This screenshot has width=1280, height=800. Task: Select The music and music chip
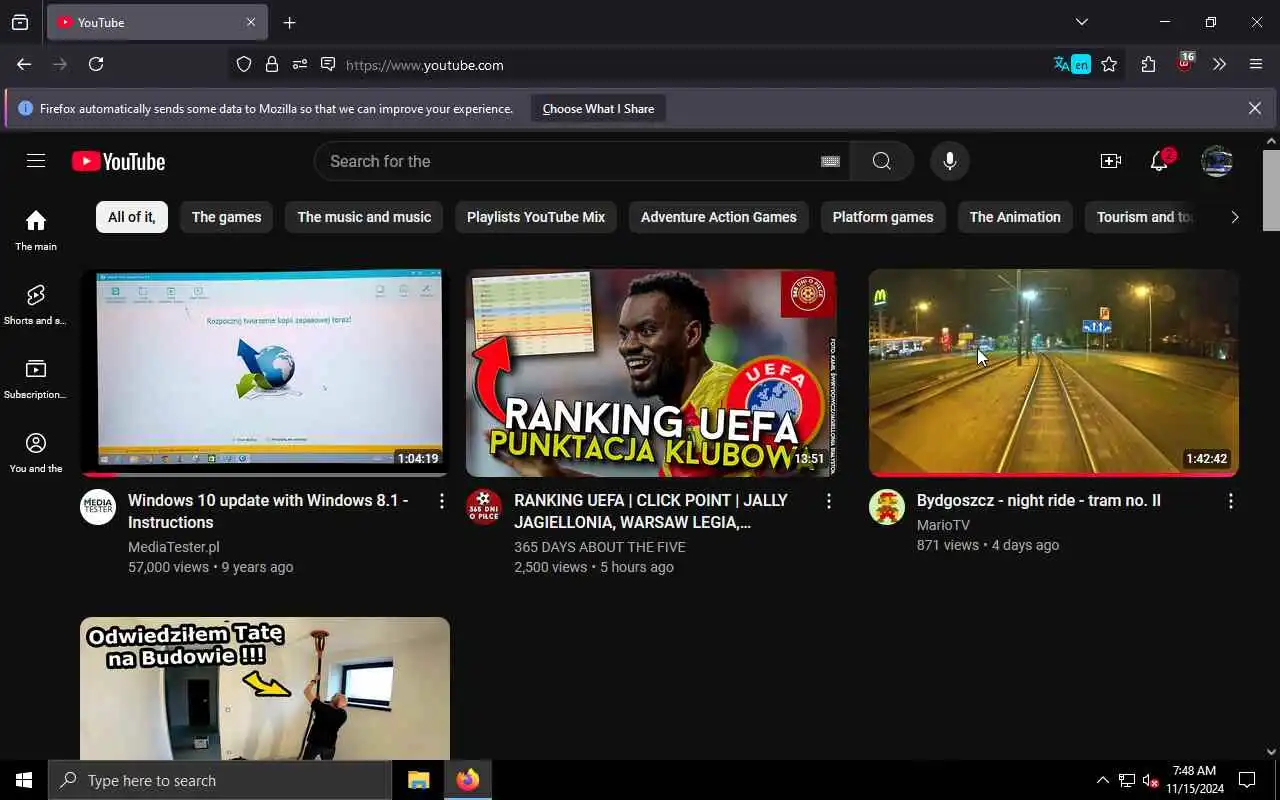pyautogui.click(x=364, y=217)
